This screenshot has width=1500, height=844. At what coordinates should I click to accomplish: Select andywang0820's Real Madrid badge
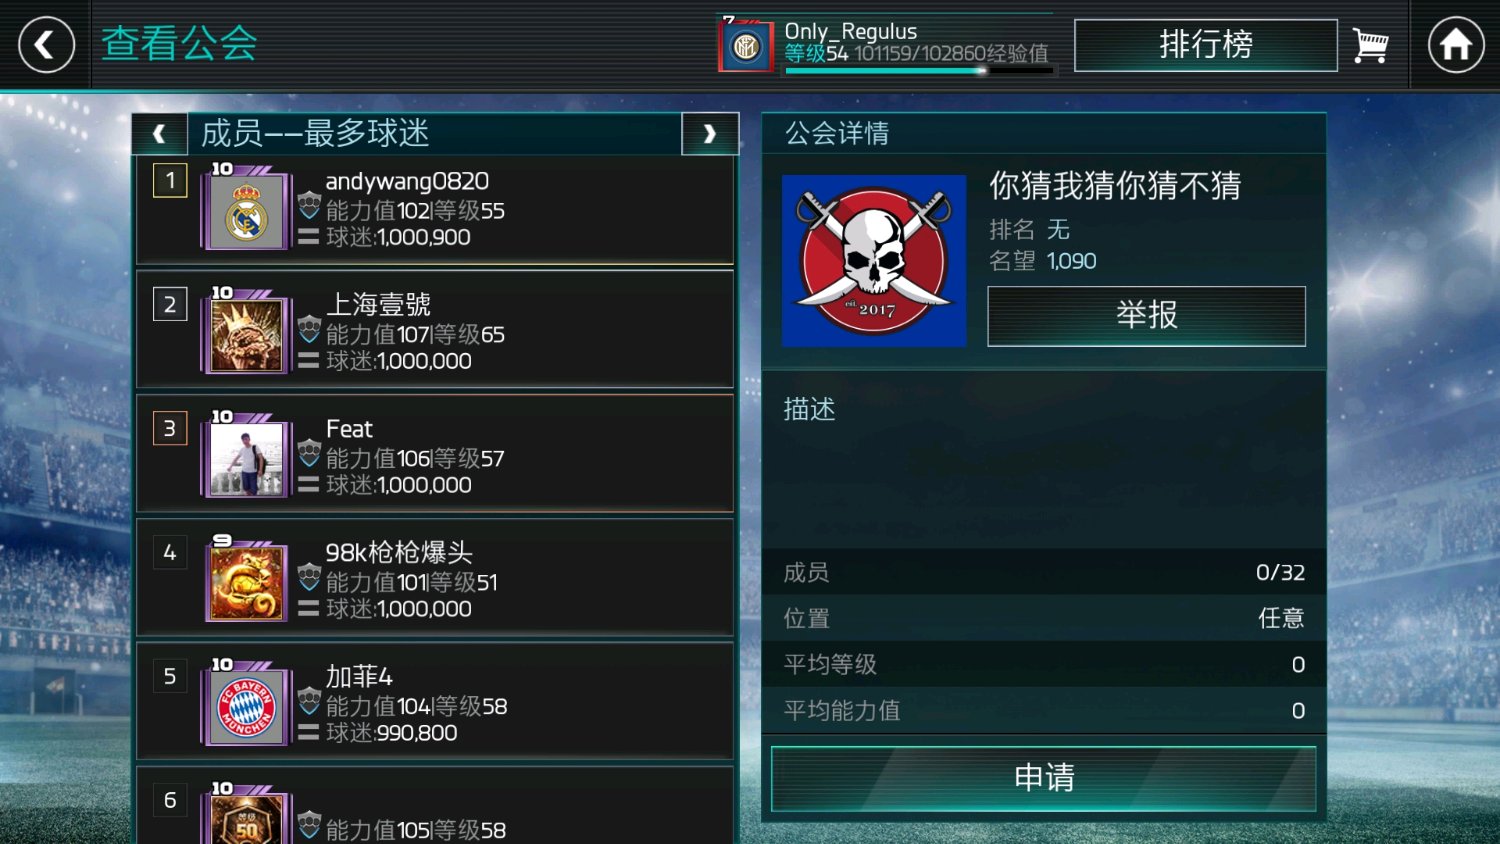click(246, 213)
